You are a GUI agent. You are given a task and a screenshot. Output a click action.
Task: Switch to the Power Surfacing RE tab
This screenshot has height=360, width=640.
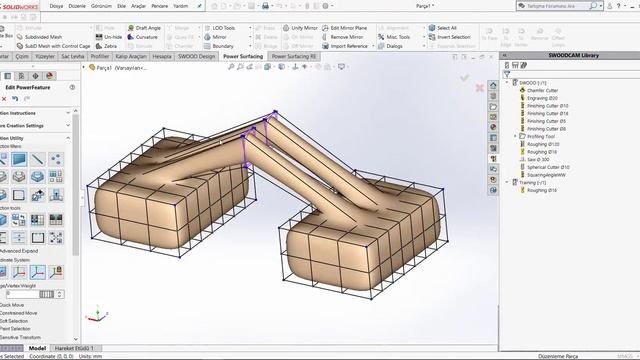click(294, 56)
